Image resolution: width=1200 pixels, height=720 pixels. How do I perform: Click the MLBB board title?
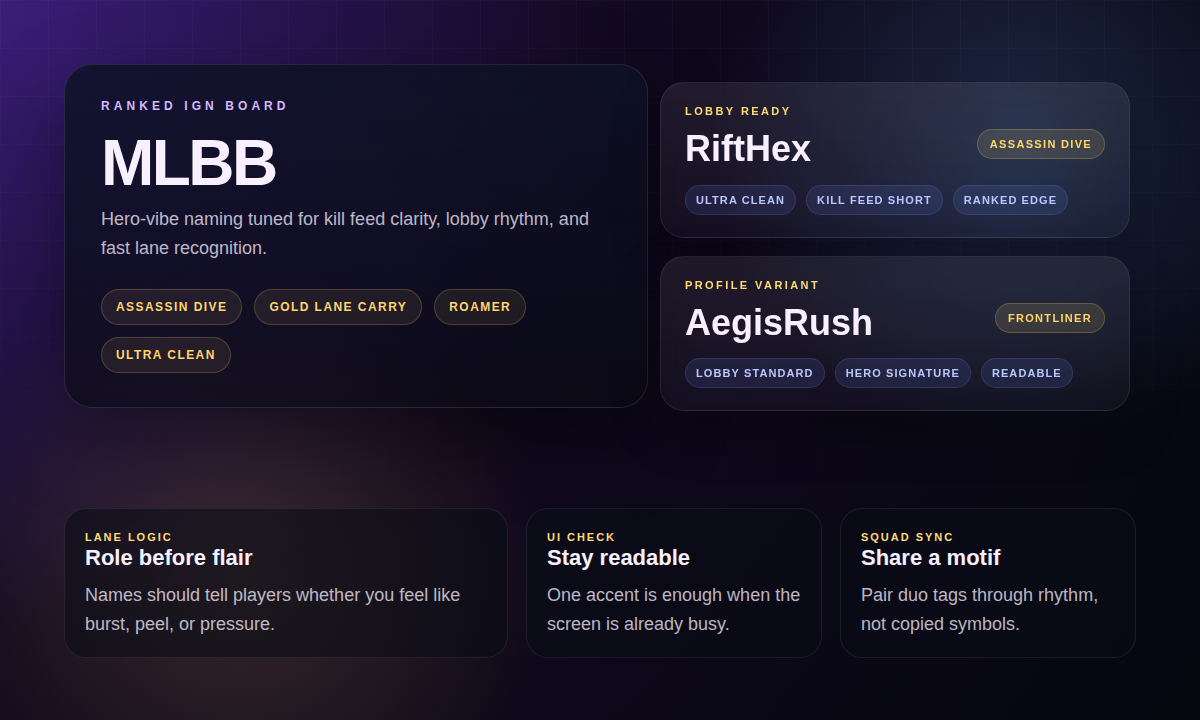point(188,164)
